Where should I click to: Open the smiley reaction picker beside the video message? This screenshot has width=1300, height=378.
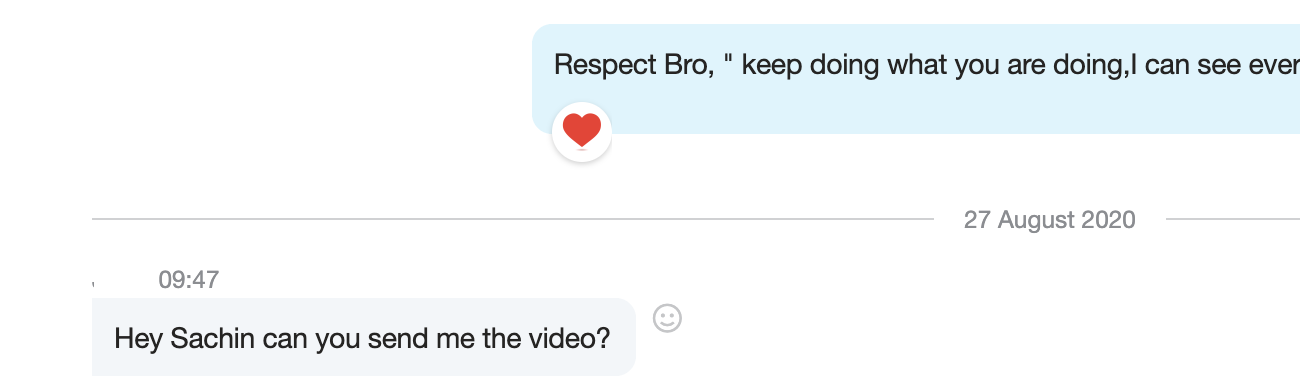pos(667,319)
